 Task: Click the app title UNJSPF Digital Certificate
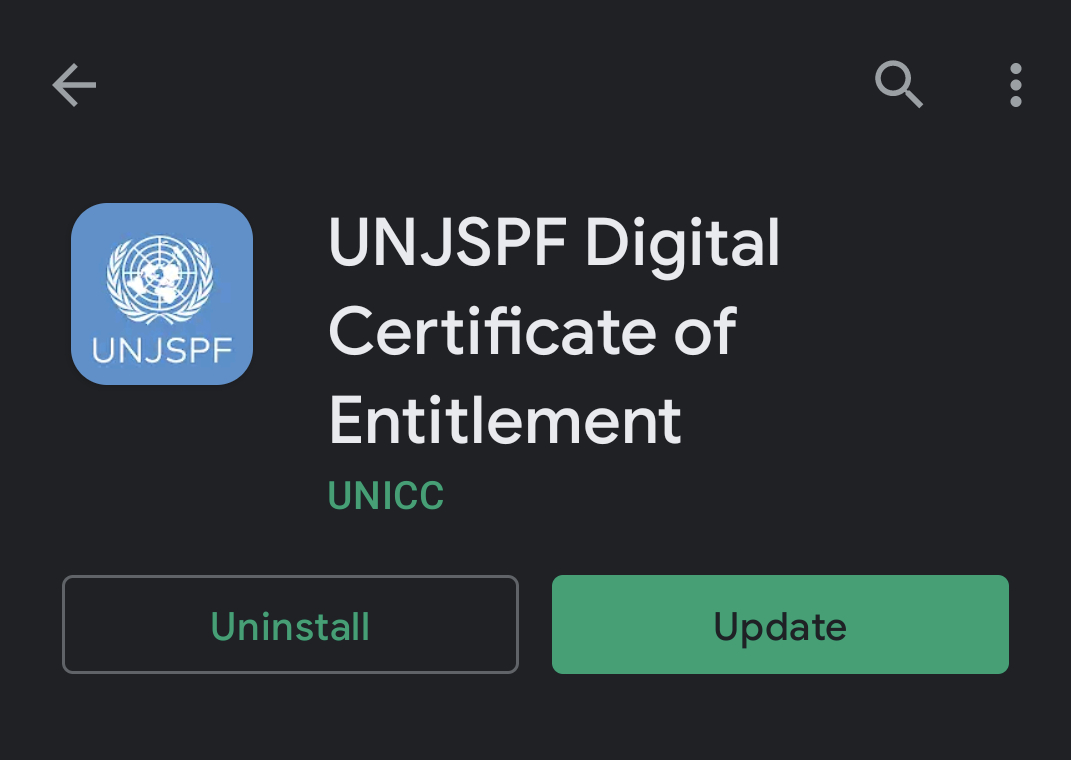coord(553,331)
